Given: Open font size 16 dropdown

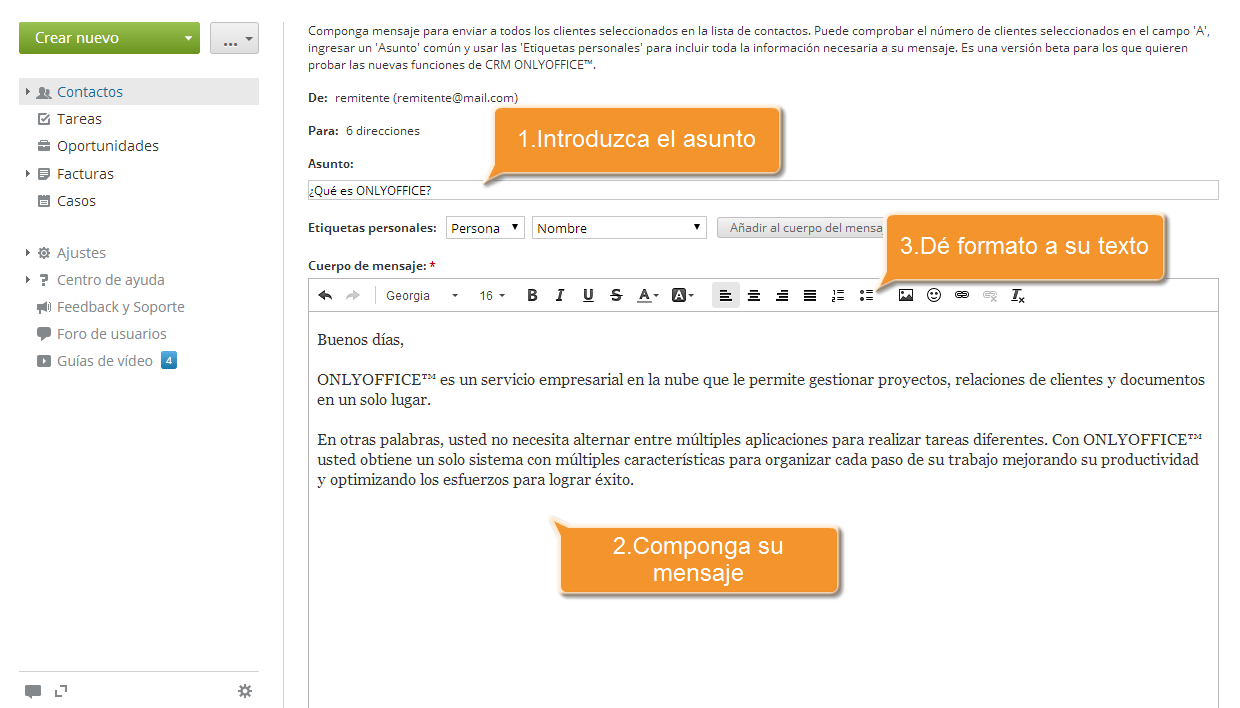Looking at the screenshot, I should point(492,295).
